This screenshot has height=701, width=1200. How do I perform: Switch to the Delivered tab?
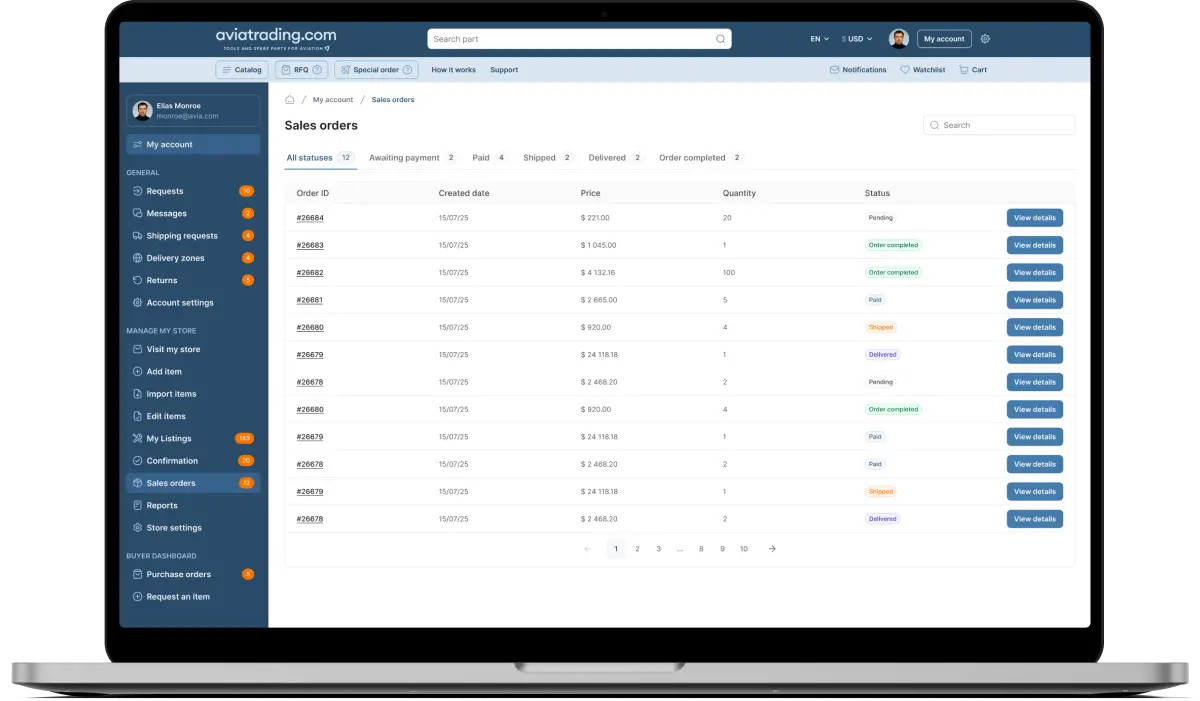[616, 158]
